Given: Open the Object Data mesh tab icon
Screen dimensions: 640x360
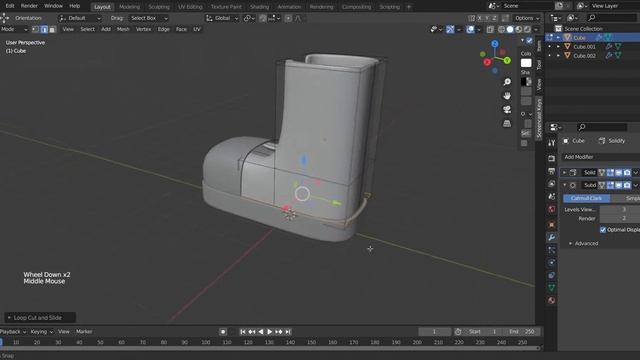Looking at the screenshot, I should click(551, 288).
